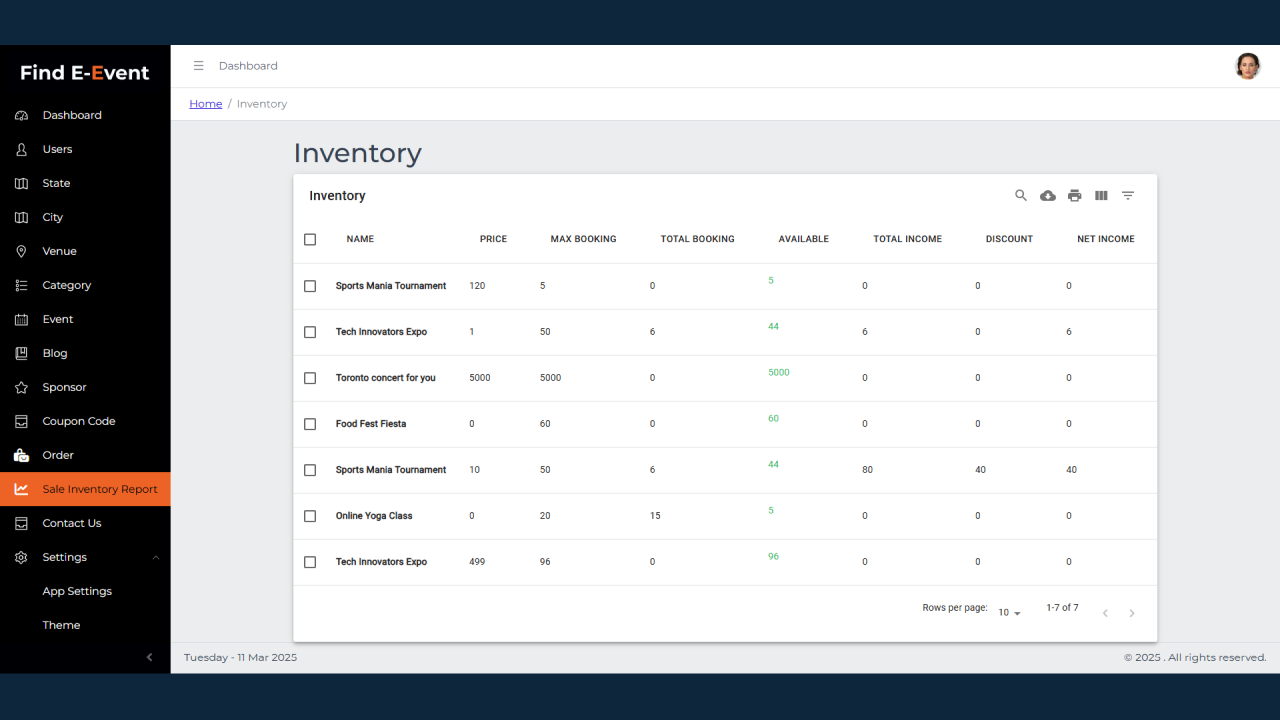Open the Rows per page dropdown
1280x720 pixels.
[1010, 613]
